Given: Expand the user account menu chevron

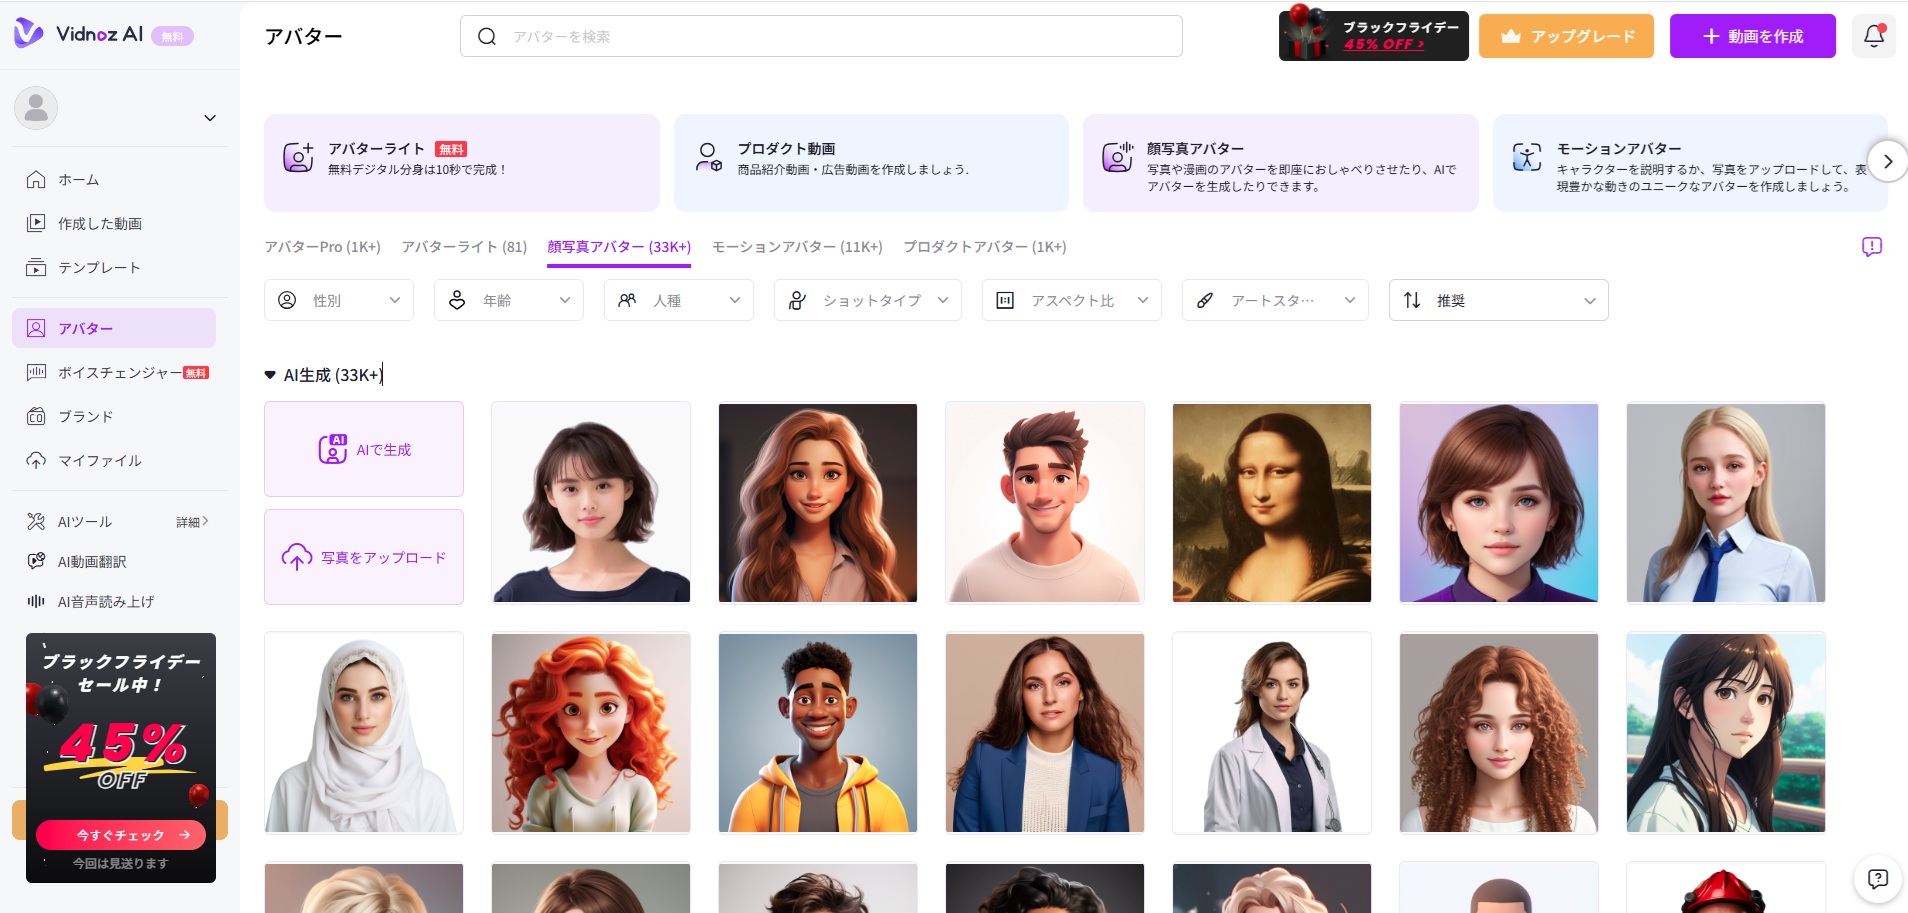Looking at the screenshot, I should point(210,118).
